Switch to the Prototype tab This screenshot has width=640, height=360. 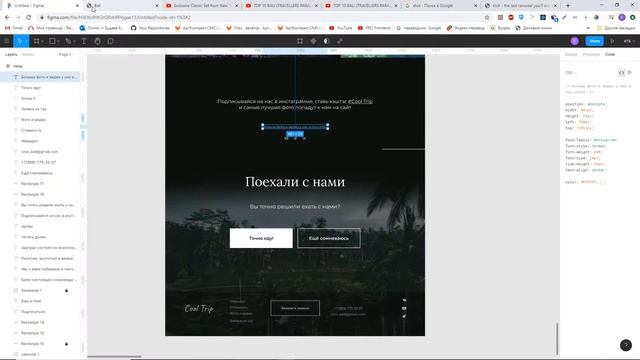click(x=591, y=54)
